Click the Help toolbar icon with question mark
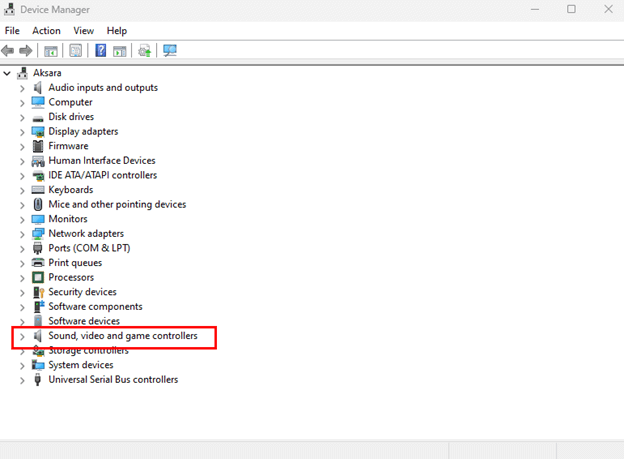 [100, 51]
